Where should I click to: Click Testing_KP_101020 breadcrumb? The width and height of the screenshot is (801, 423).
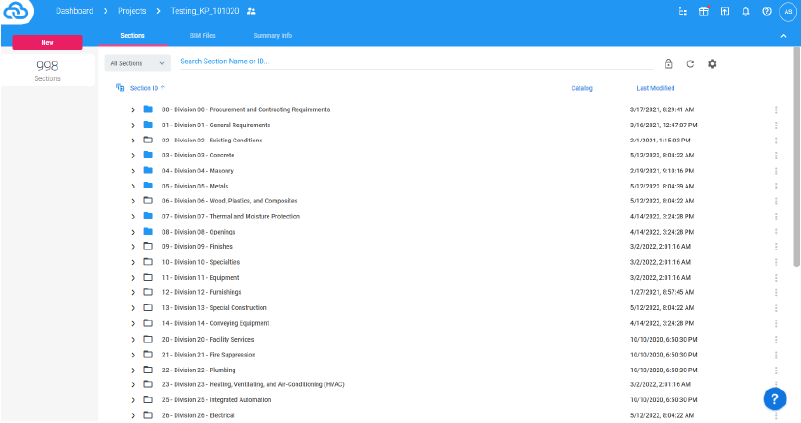[x=205, y=11]
